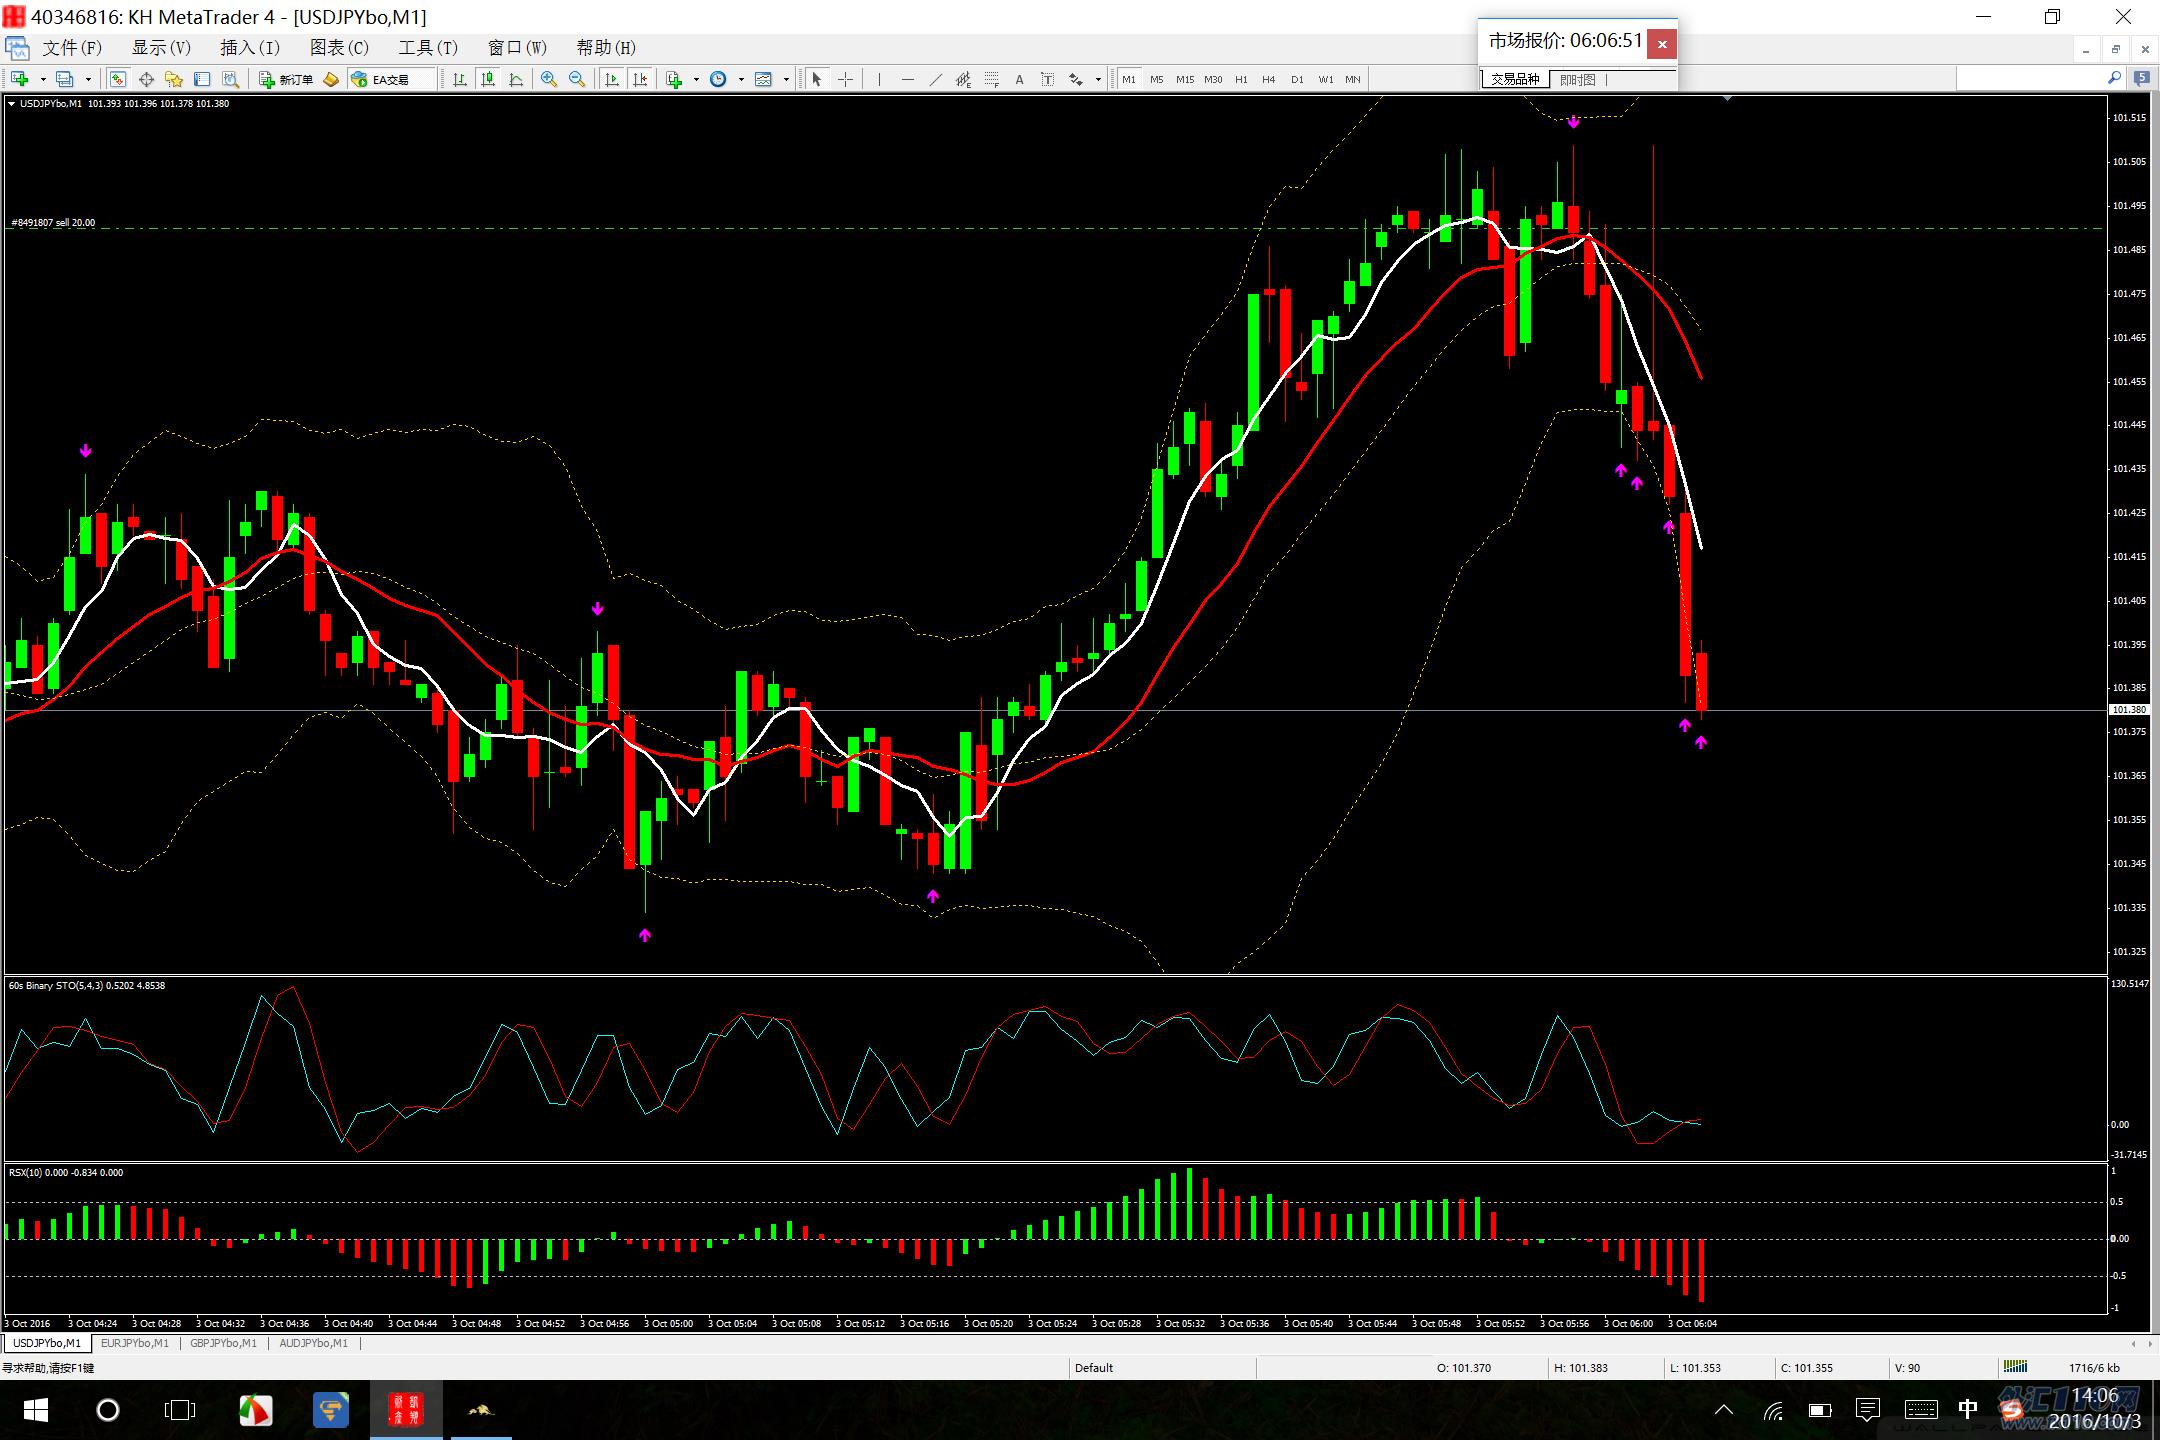
Task: Open the periods clock icon
Action: (x=718, y=79)
